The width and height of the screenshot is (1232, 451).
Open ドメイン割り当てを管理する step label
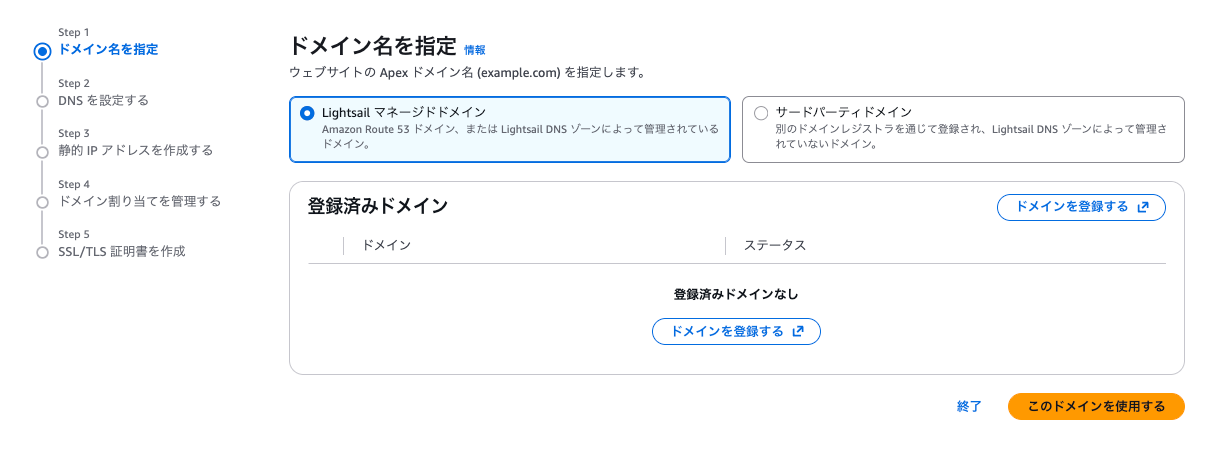coord(139,201)
